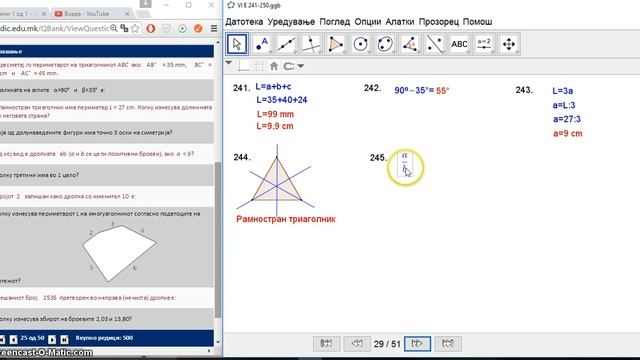
Task: Select the Move Graphics View tool
Action: [x=509, y=44]
